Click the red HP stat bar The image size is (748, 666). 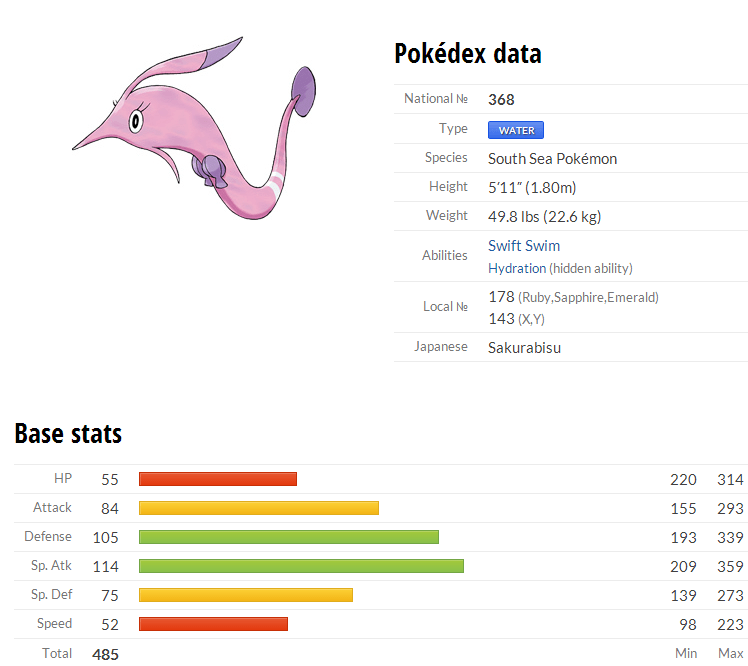tap(218, 479)
